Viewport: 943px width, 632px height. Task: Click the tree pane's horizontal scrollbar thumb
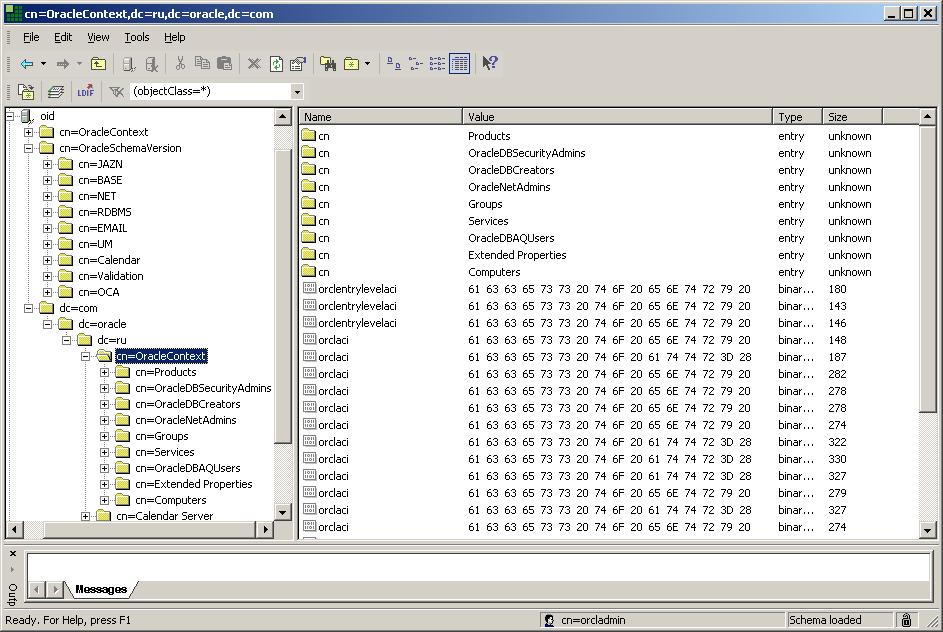[x=150, y=529]
